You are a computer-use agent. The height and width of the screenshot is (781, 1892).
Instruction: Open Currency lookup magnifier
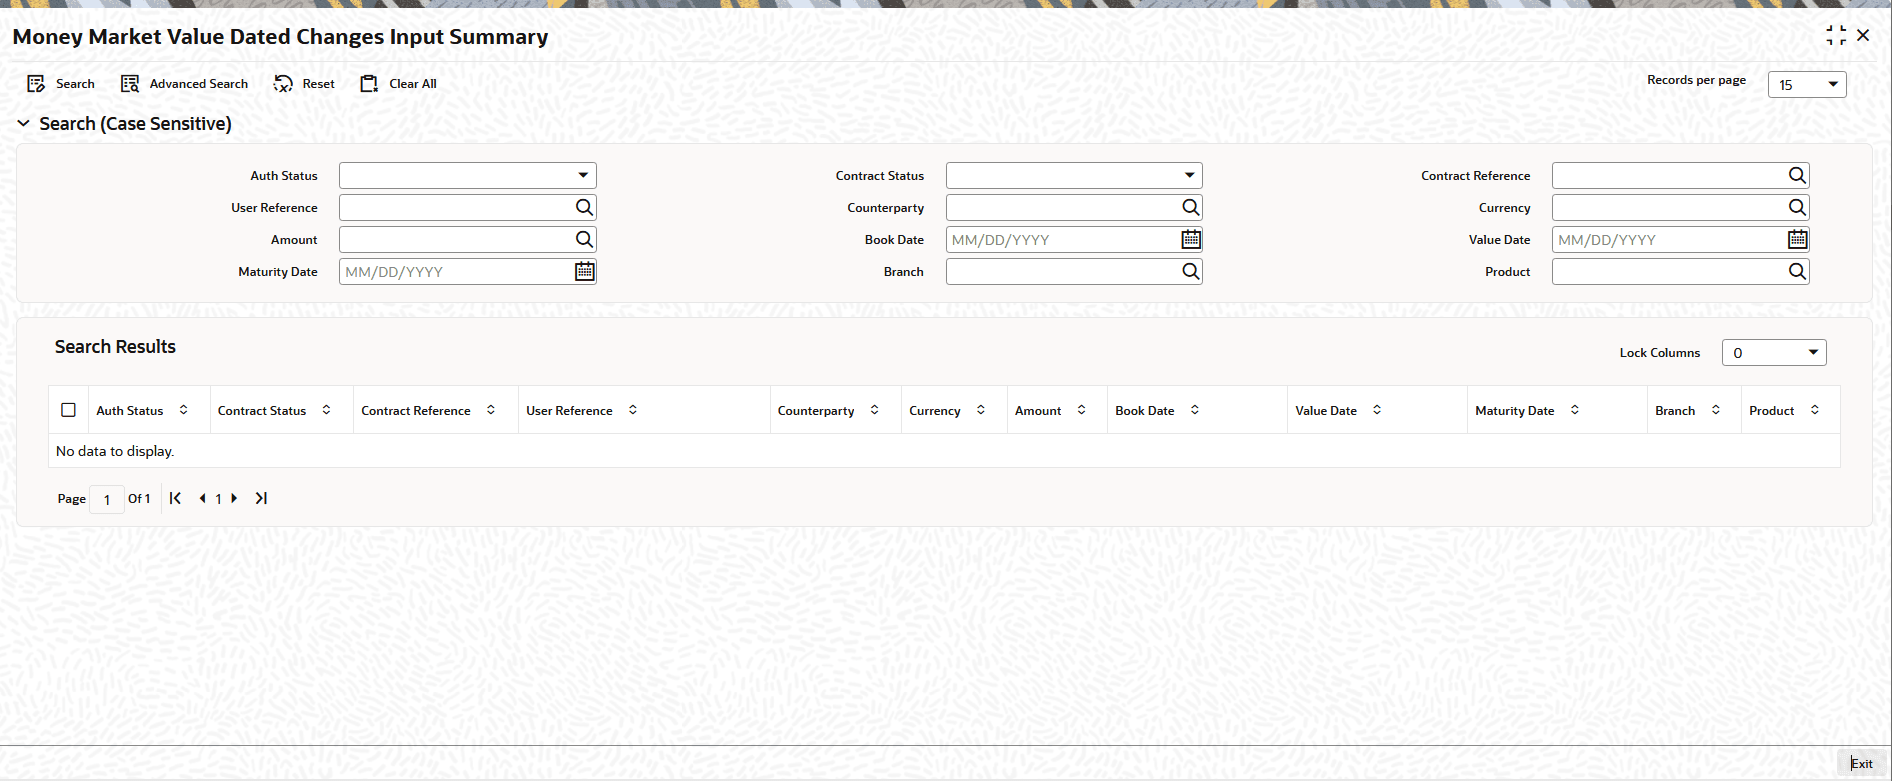(x=1797, y=208)
